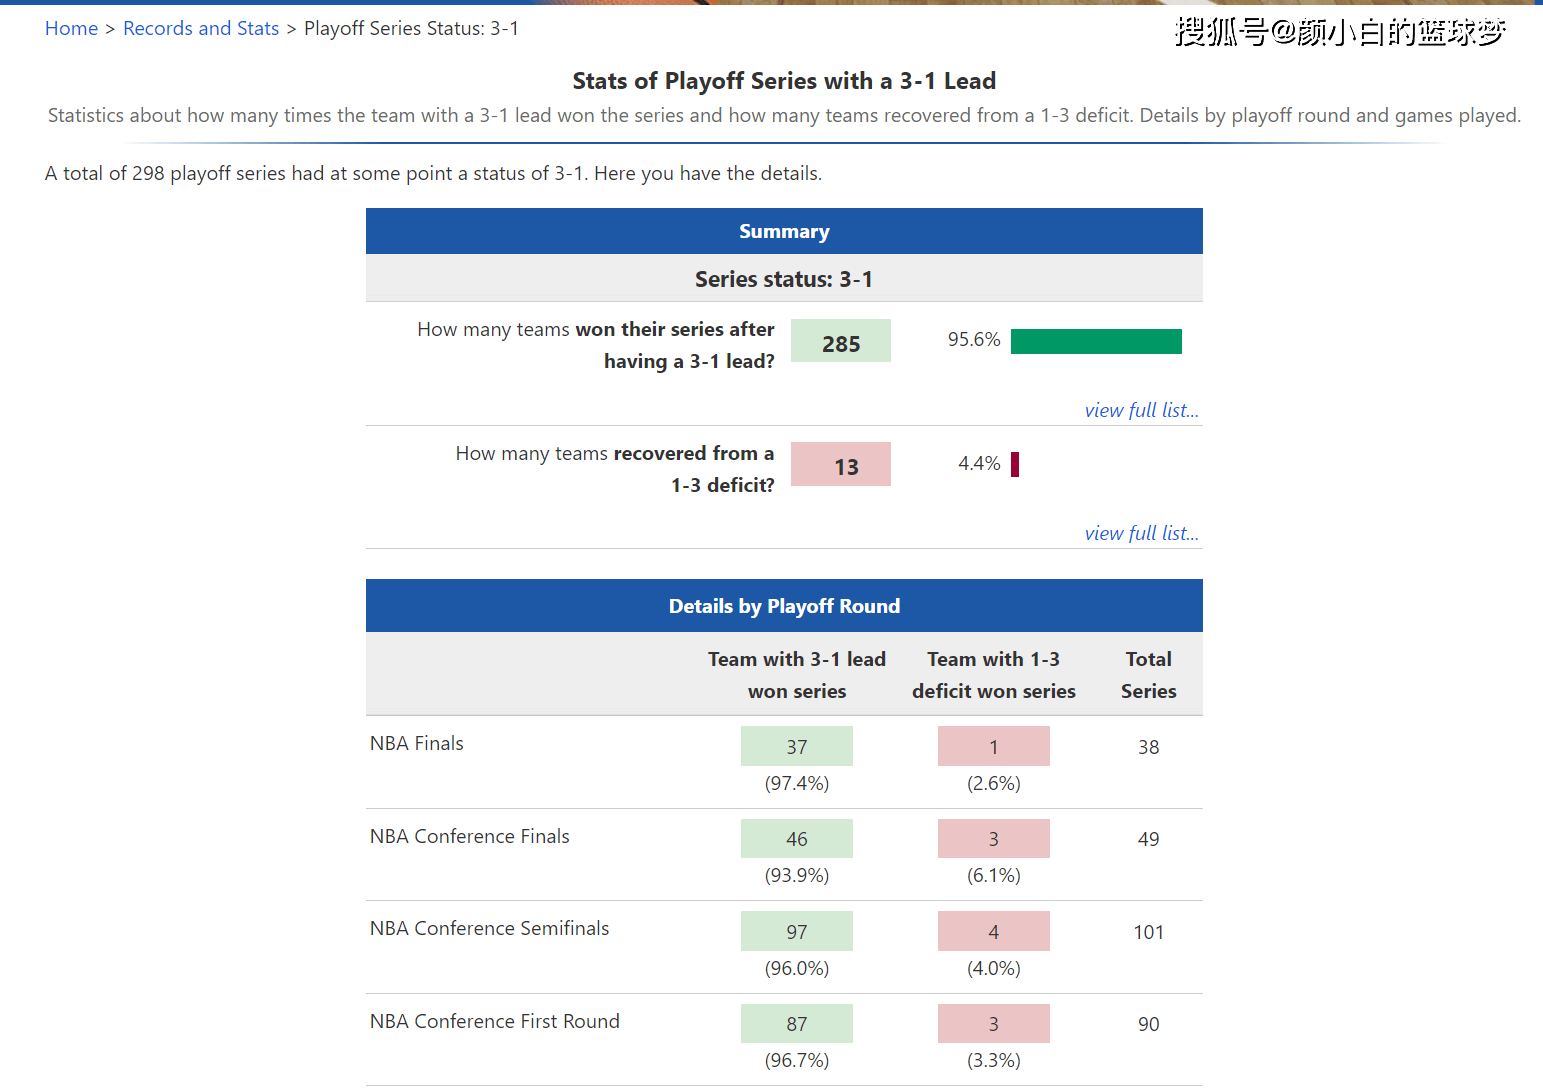Open the Home breadcrumb link
The image size is (1543, 1092).
(x=71, y=29)
